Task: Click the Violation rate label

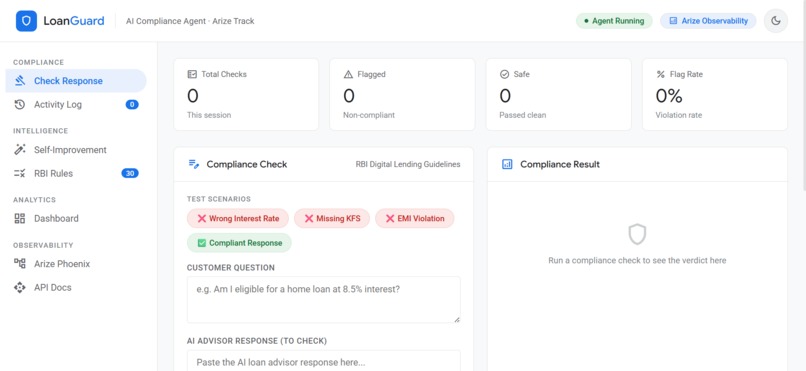Action: coord(679,115)
